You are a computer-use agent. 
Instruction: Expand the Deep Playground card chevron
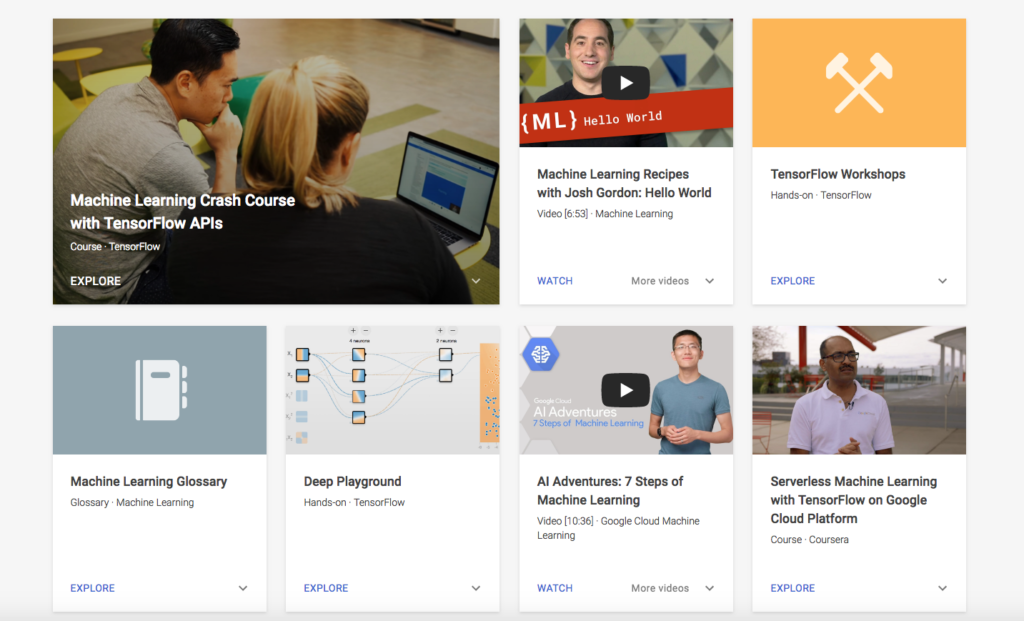476,588
